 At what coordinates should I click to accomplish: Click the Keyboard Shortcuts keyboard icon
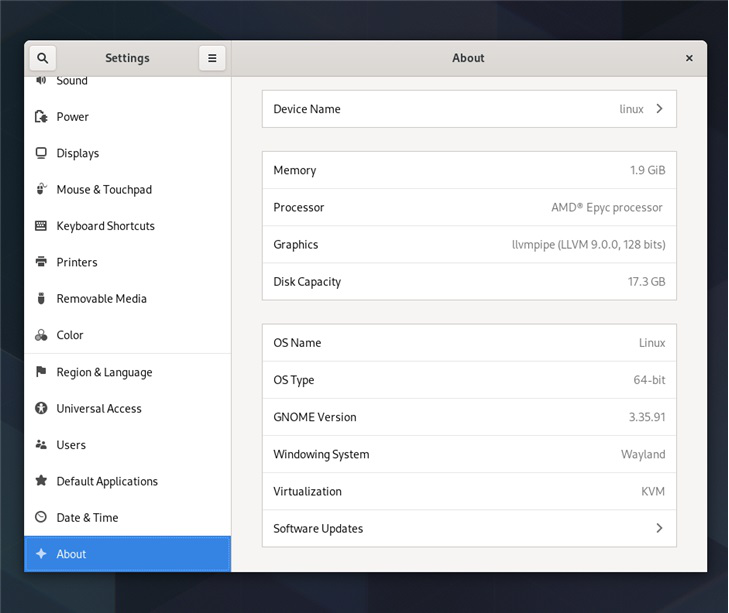coord(41,226)
